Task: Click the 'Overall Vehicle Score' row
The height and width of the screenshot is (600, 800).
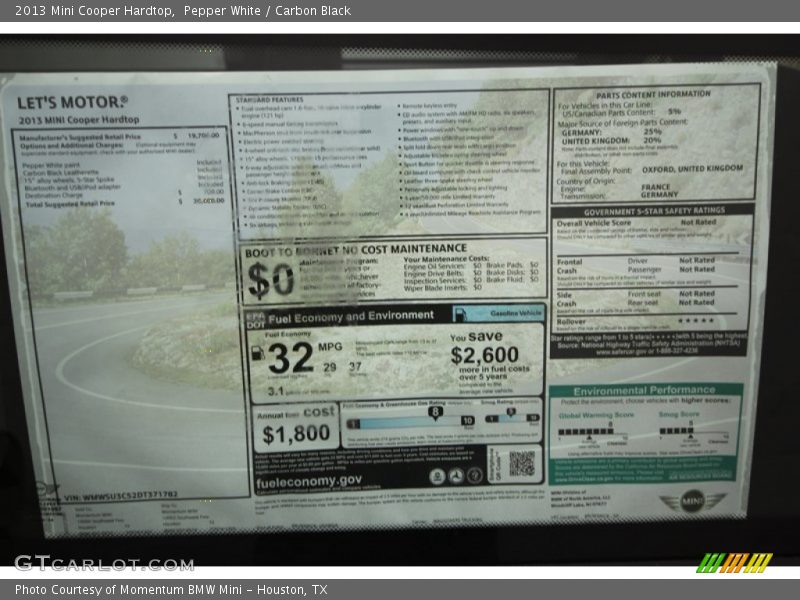Action: pyautogui.click(x=637, y=223)
